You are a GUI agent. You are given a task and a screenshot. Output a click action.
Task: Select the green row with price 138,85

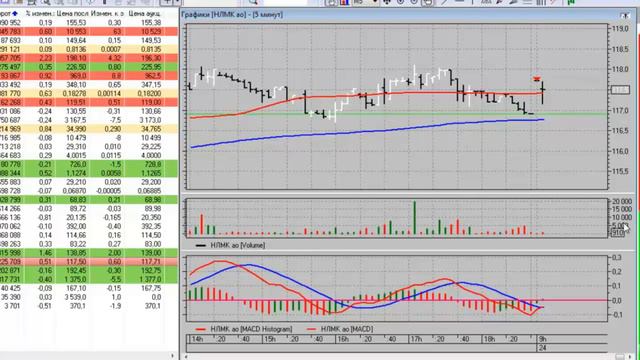click(x=89, y=253)
